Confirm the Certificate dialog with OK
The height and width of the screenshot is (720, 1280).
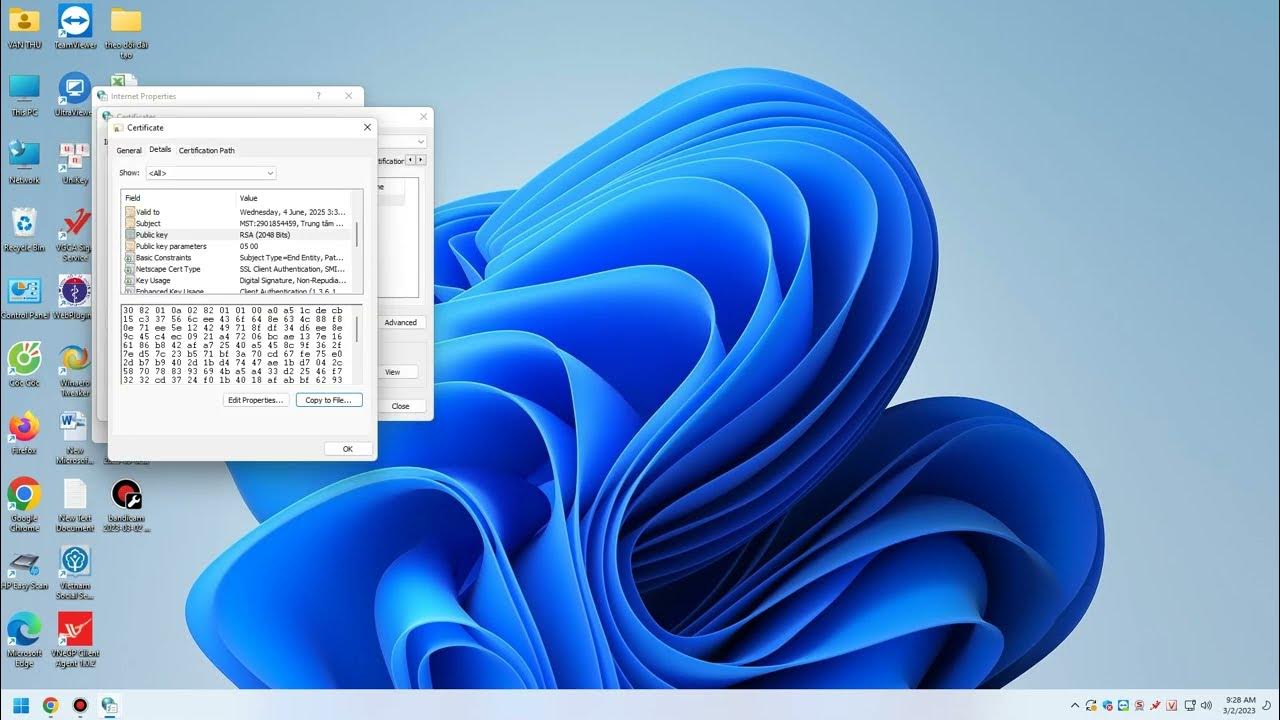coord(348,449)
